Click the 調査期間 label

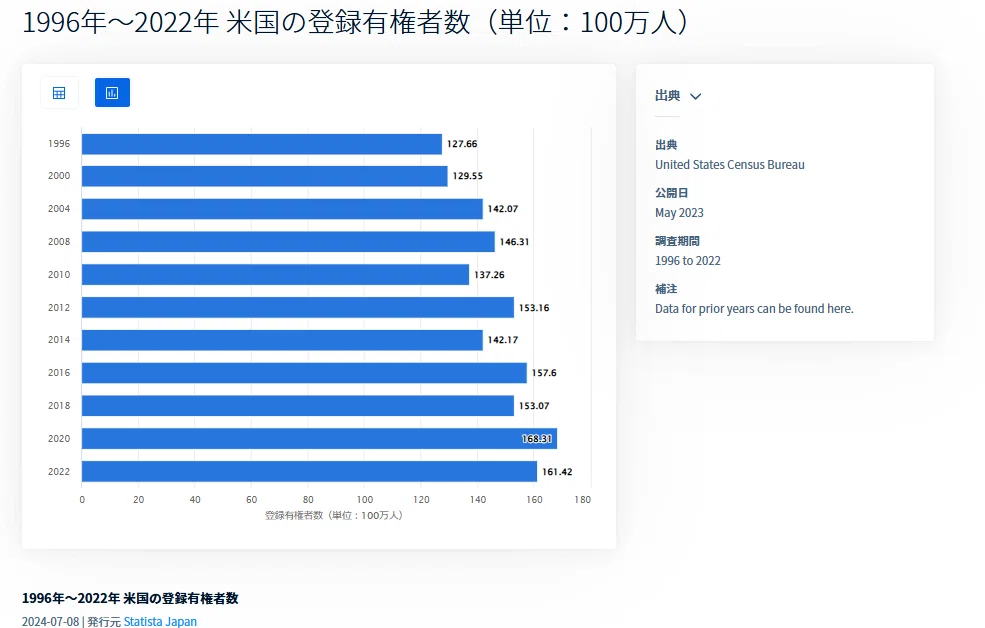click(677, 241)
